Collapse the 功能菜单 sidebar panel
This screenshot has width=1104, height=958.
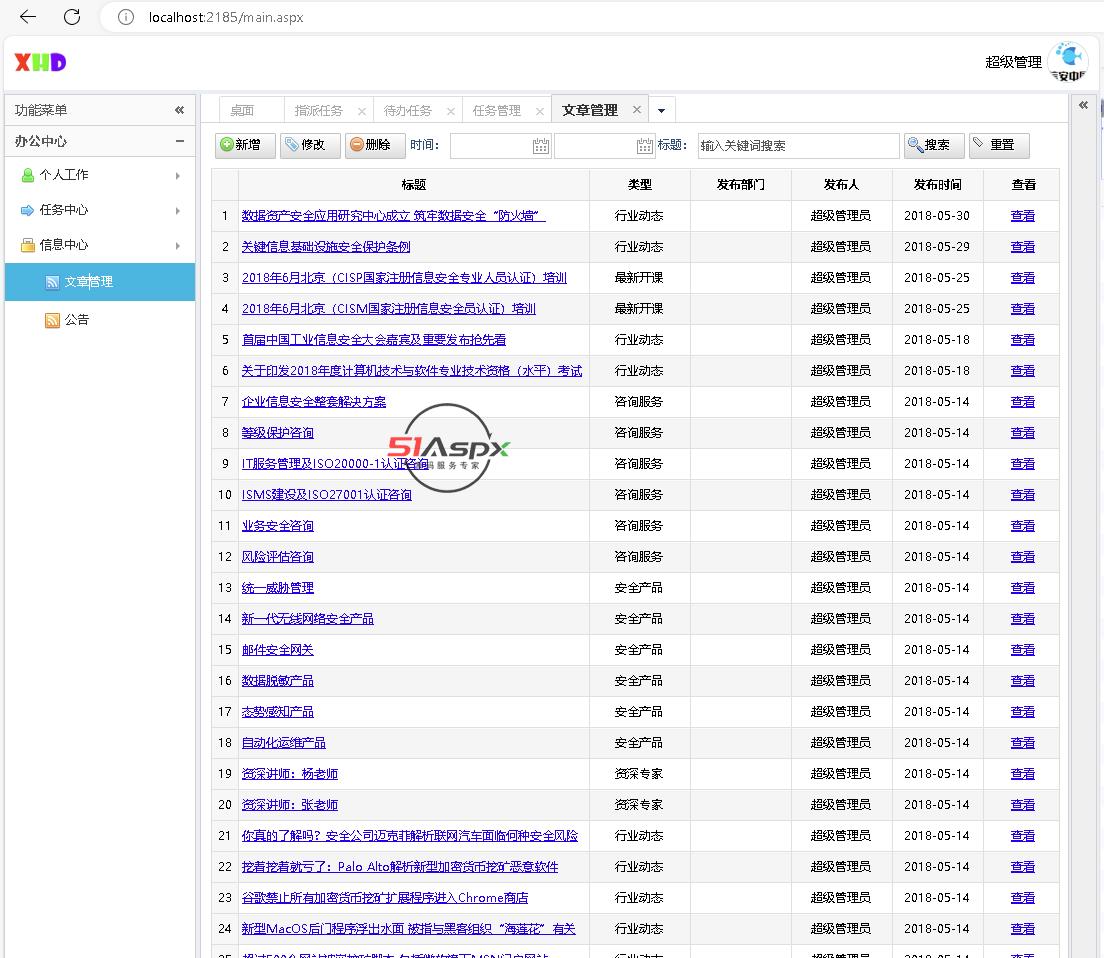pyautogui.click(x=179, y=110)
